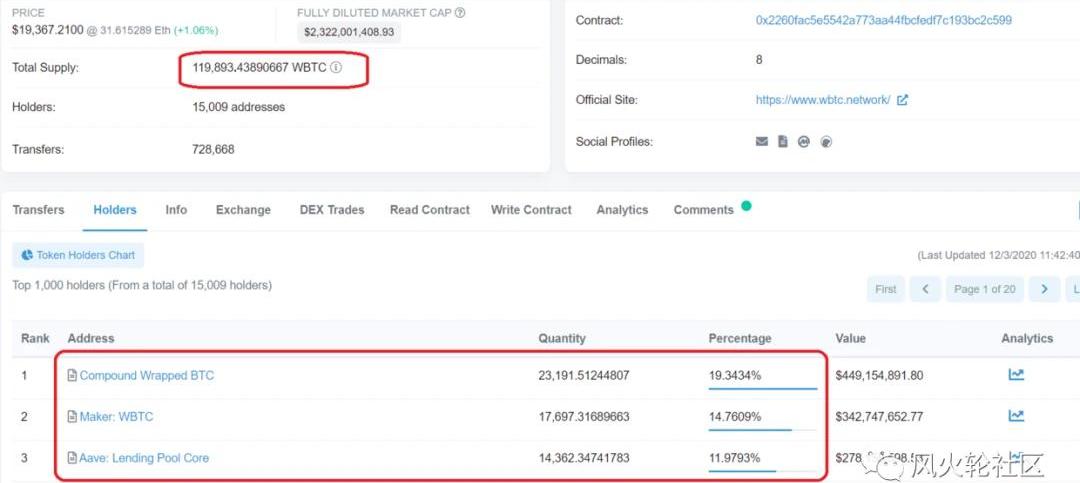Click the Page 1 of 20 indicator
Viewport: 1080px width, 483px height.
pos(985,289)
